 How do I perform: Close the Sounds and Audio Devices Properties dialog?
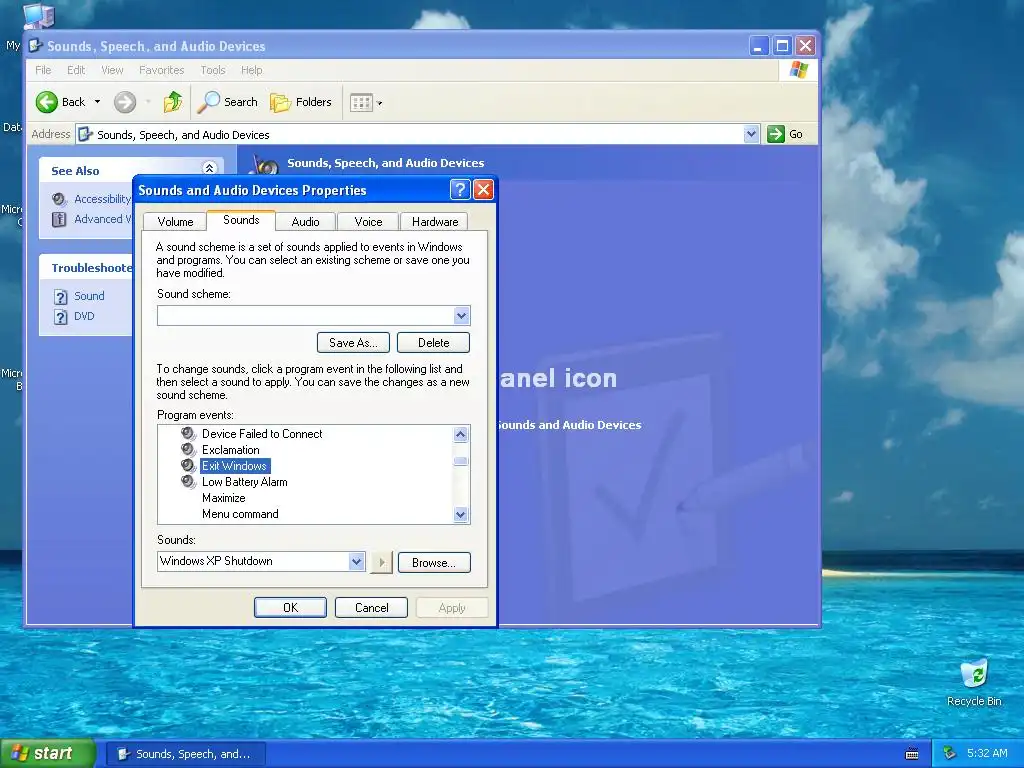[x=483, y=190]
